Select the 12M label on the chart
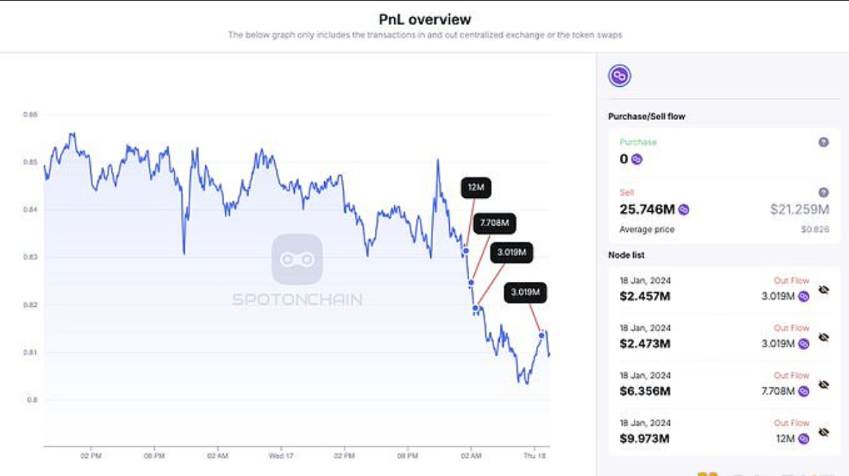The height and width of the screenshot is (476, 849). (476, 188)
